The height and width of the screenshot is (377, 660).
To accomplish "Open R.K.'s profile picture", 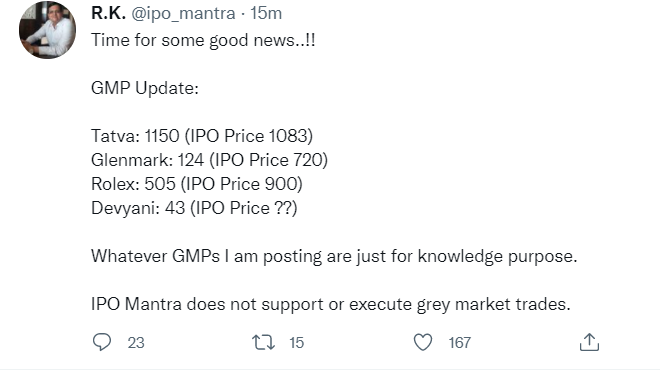I will click(x=48, y=30).
